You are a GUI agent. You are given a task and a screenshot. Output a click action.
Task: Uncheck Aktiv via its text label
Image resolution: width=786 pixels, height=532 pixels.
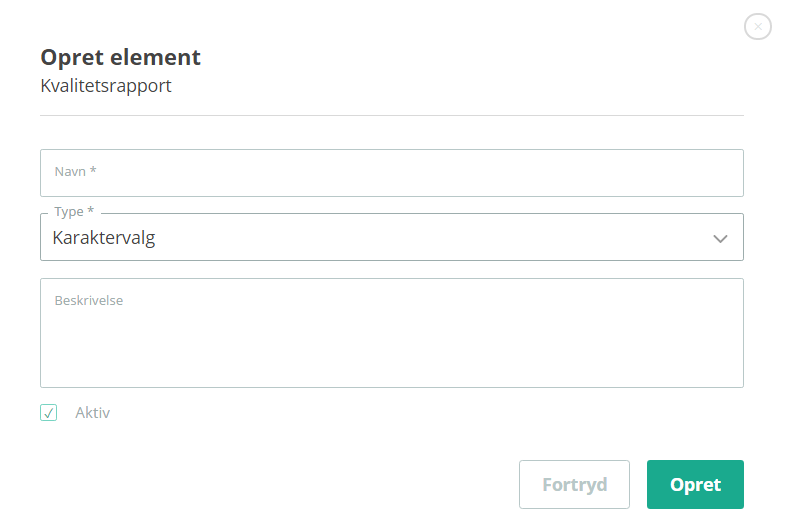click(x=92, y=413)
